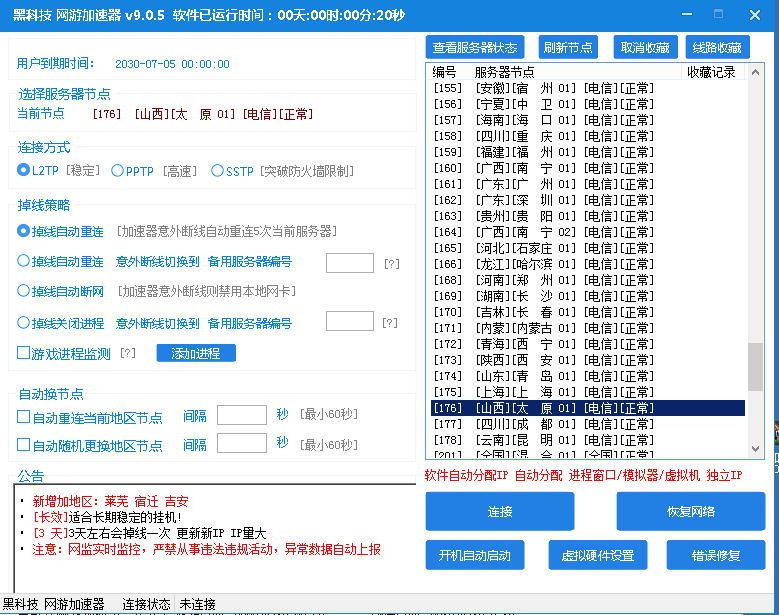Click 错误修复 button
The image size is (779, 615).
click(x=716, y=555)
